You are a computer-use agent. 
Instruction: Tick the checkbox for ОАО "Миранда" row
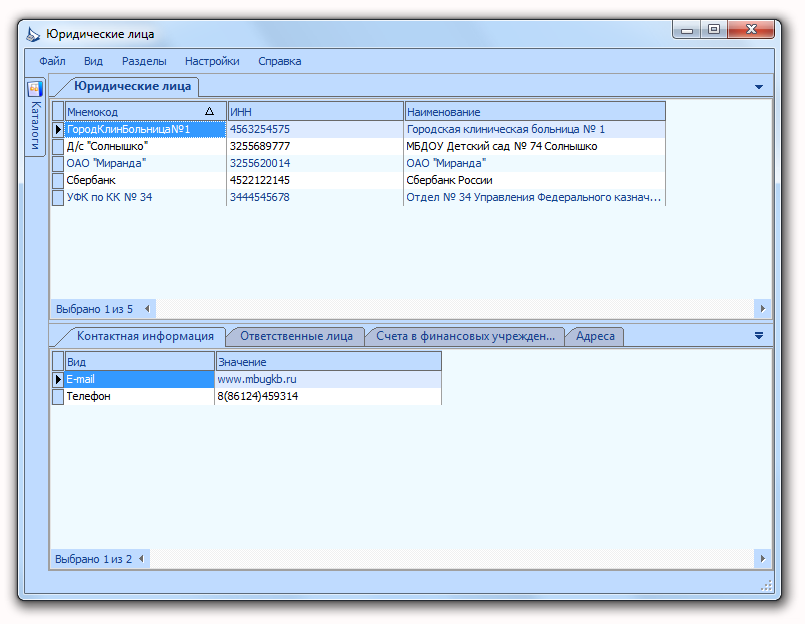(x=58, y=163)
